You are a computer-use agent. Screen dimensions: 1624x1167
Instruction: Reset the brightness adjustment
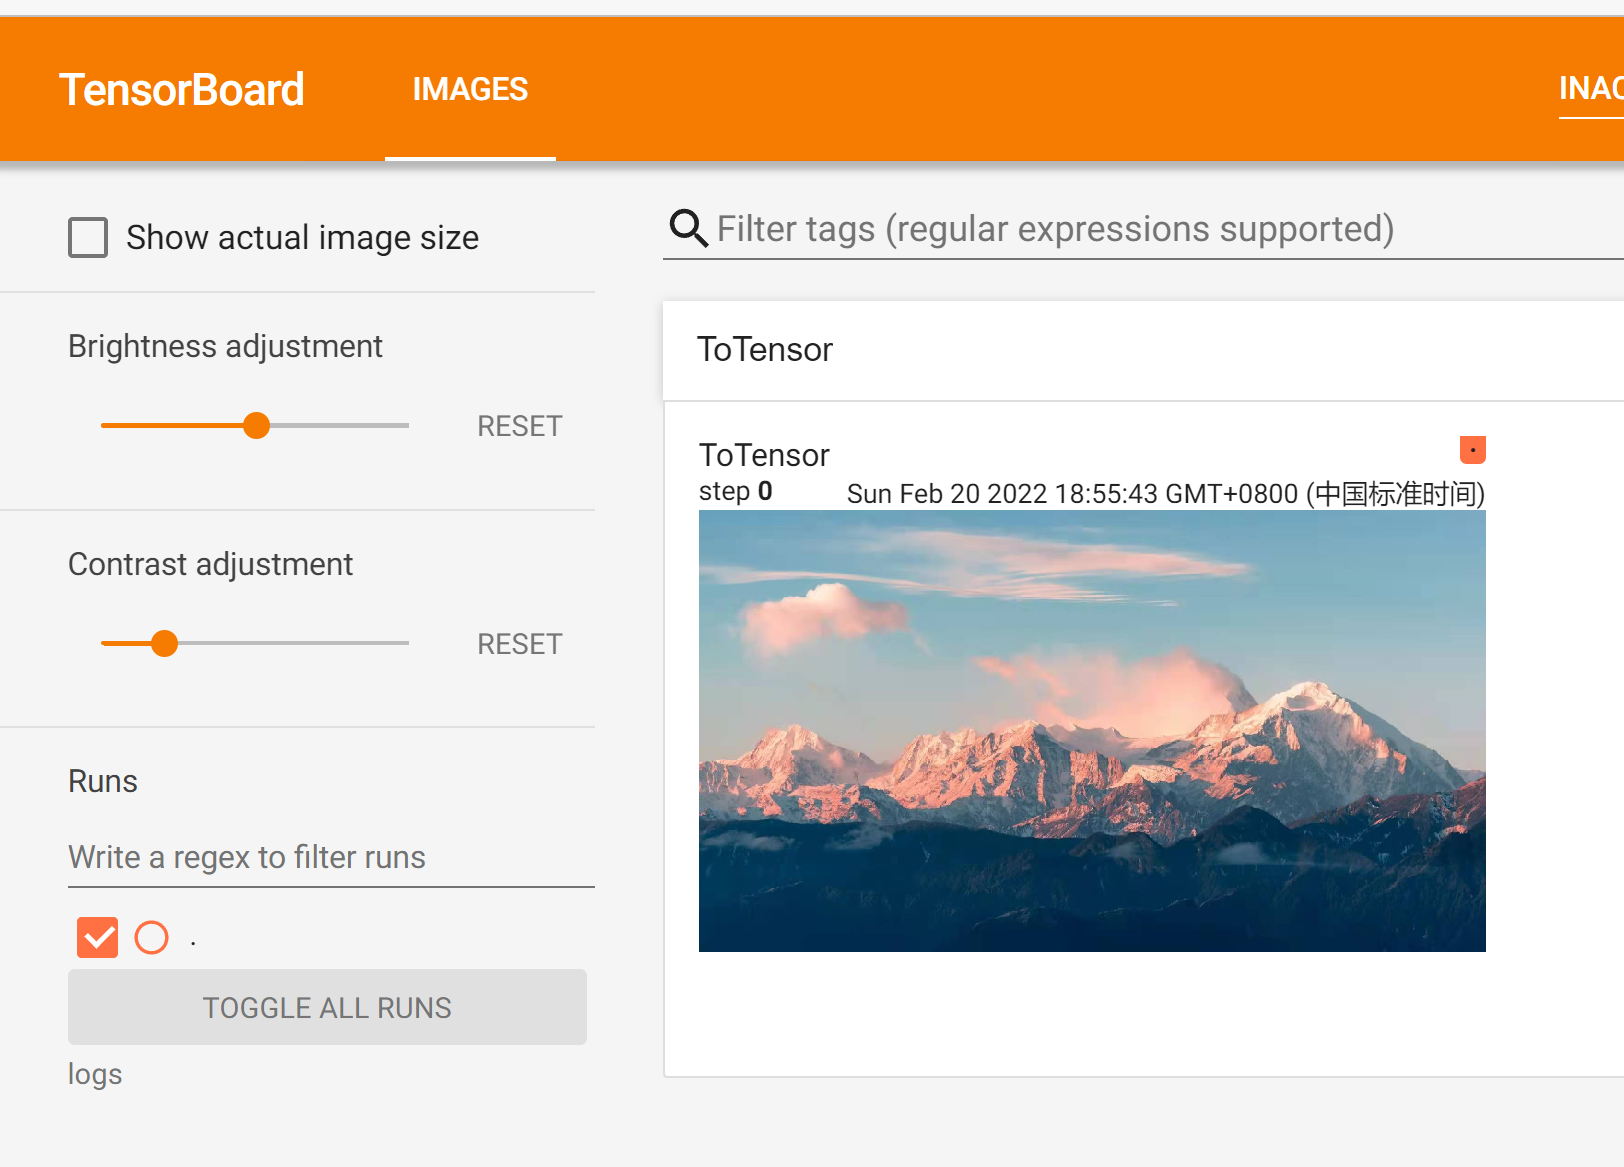pyautogui.click(x=519, y=426)
